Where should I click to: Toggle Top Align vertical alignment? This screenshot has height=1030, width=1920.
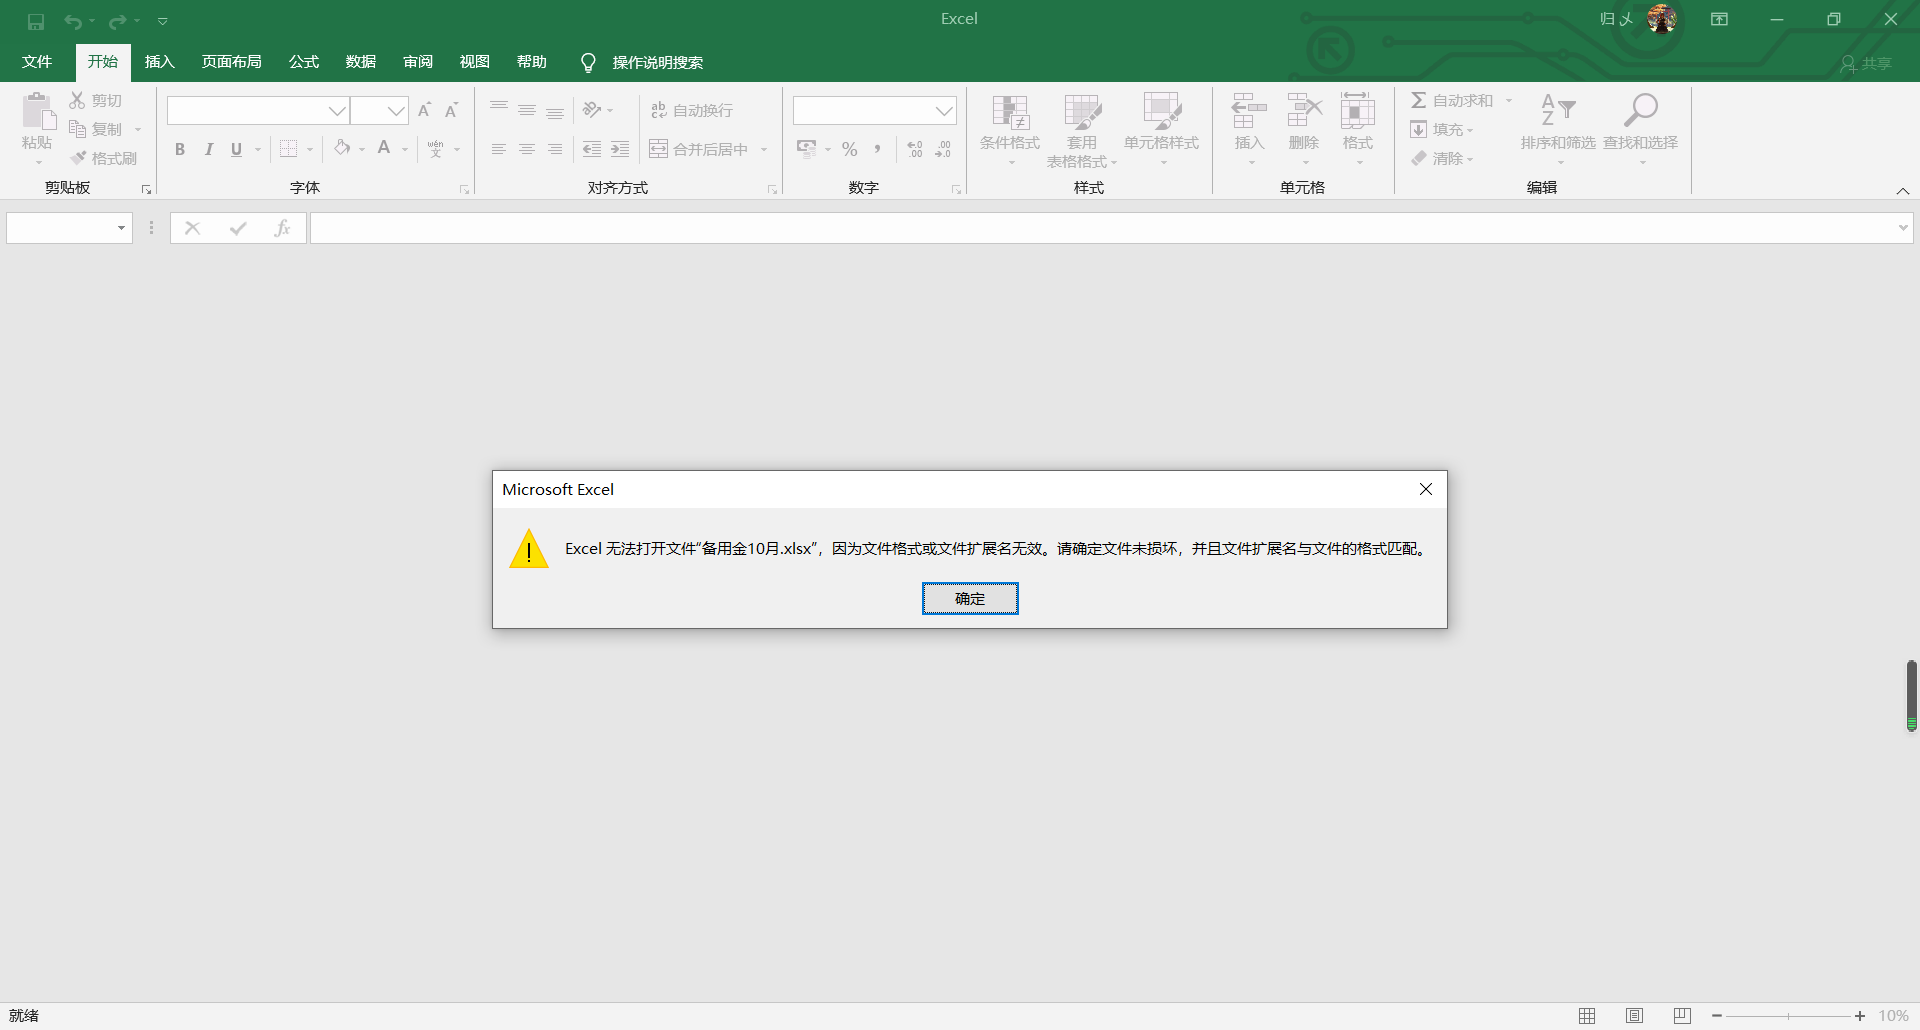tap(499, 109)
